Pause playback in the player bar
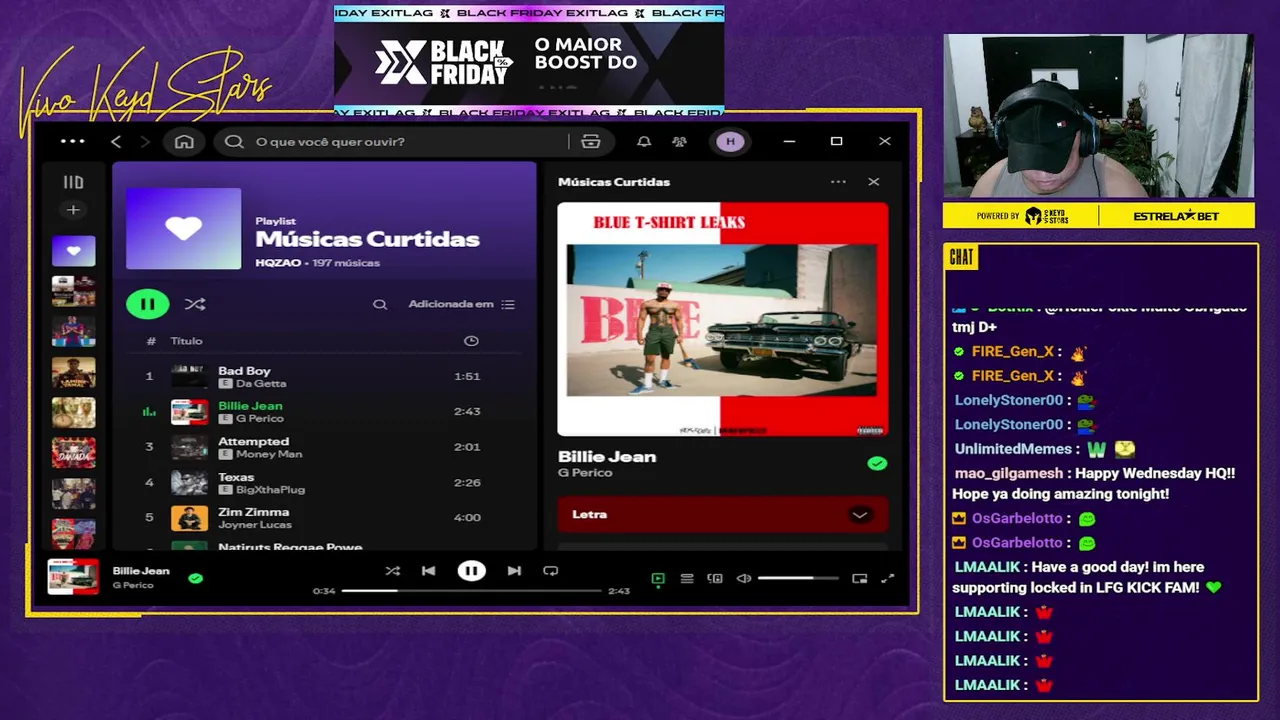The width and height of the screenshot is (1280, 720). (471, 571)
